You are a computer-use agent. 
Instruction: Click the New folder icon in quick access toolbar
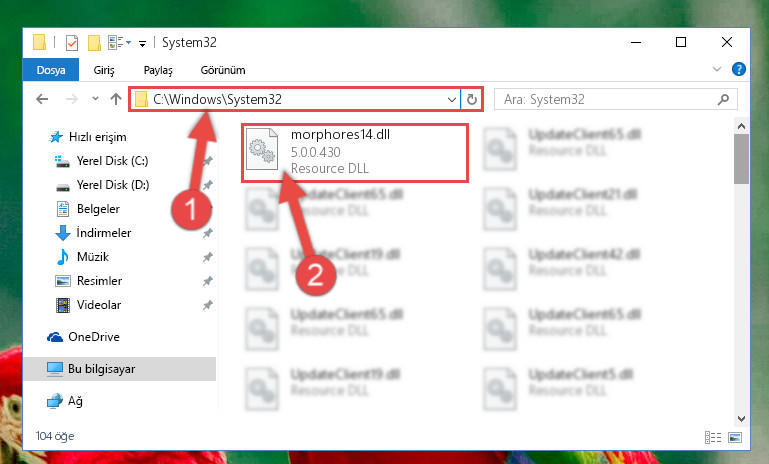coord(94,43)
